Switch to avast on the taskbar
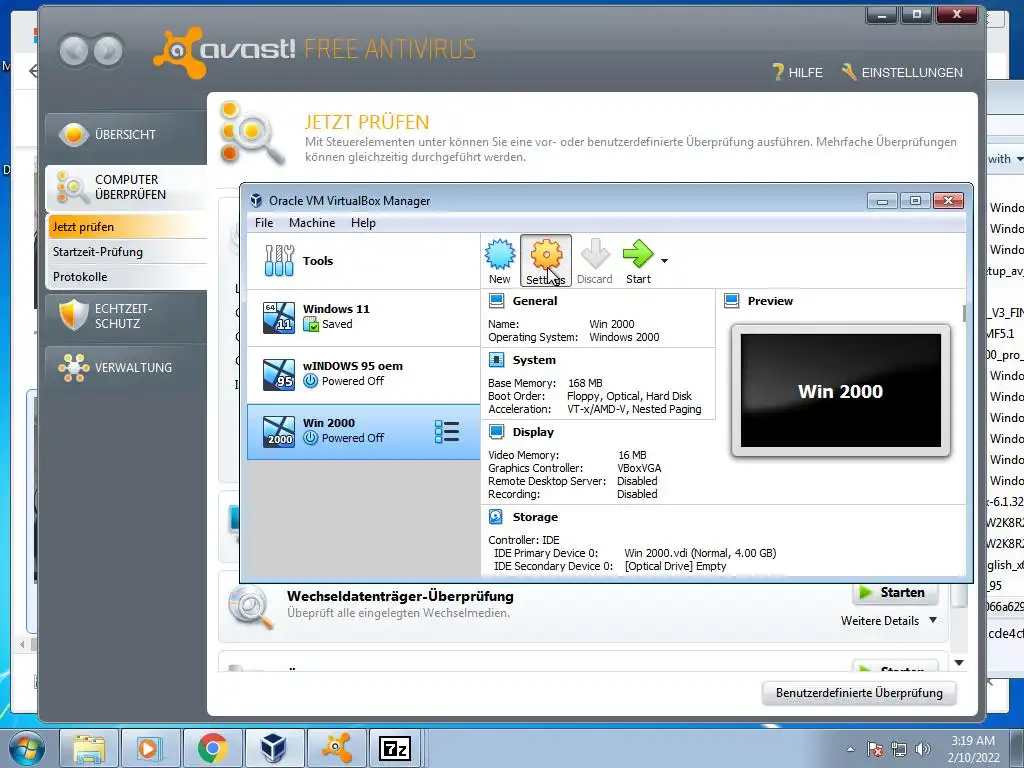This screenshot has height=768, width=1024. (x=336, y=748)
